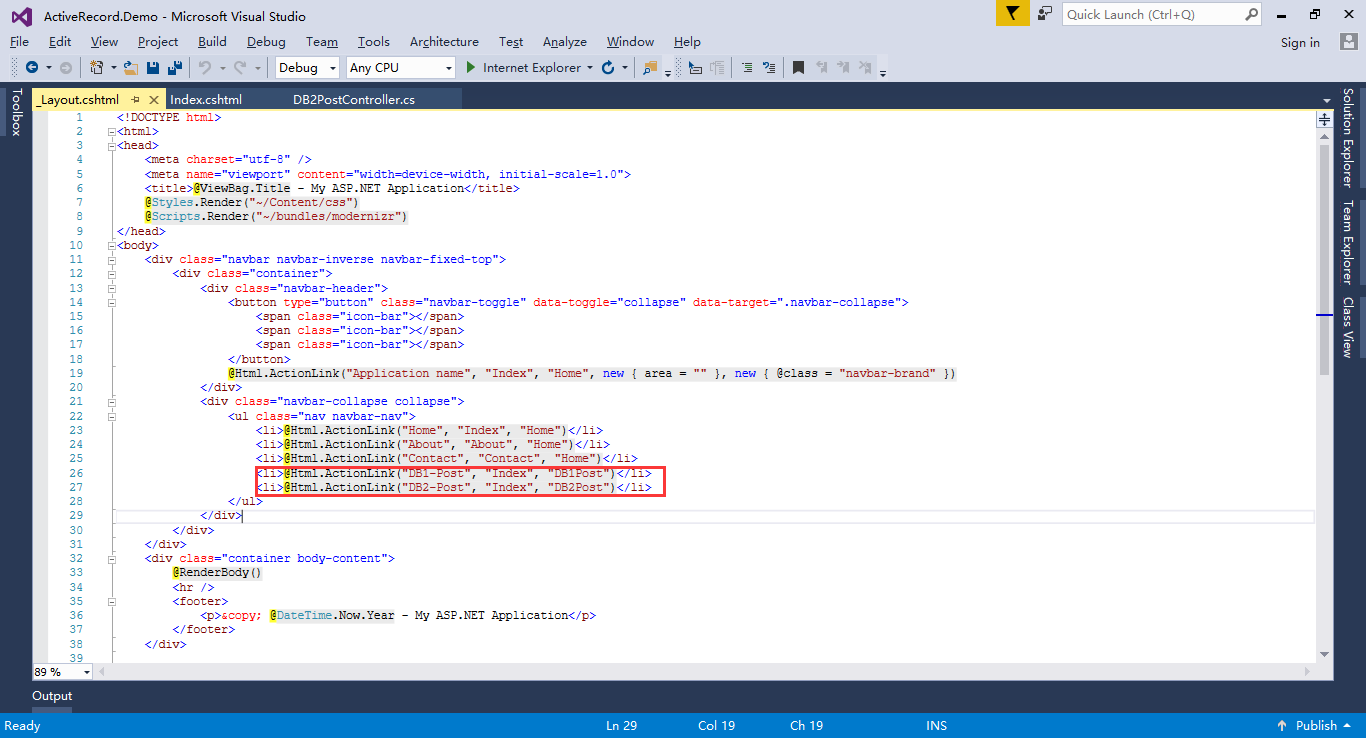Screen dimensions: 1366x738
Task: Open the Tools menu
Action: click(374, 42)
